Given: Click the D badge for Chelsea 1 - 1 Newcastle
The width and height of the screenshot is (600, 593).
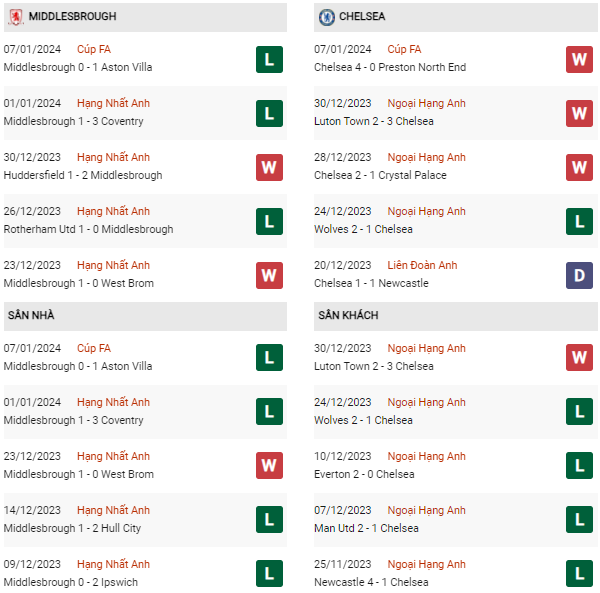Looking at the screenshot, I should (x=579, y=275).
